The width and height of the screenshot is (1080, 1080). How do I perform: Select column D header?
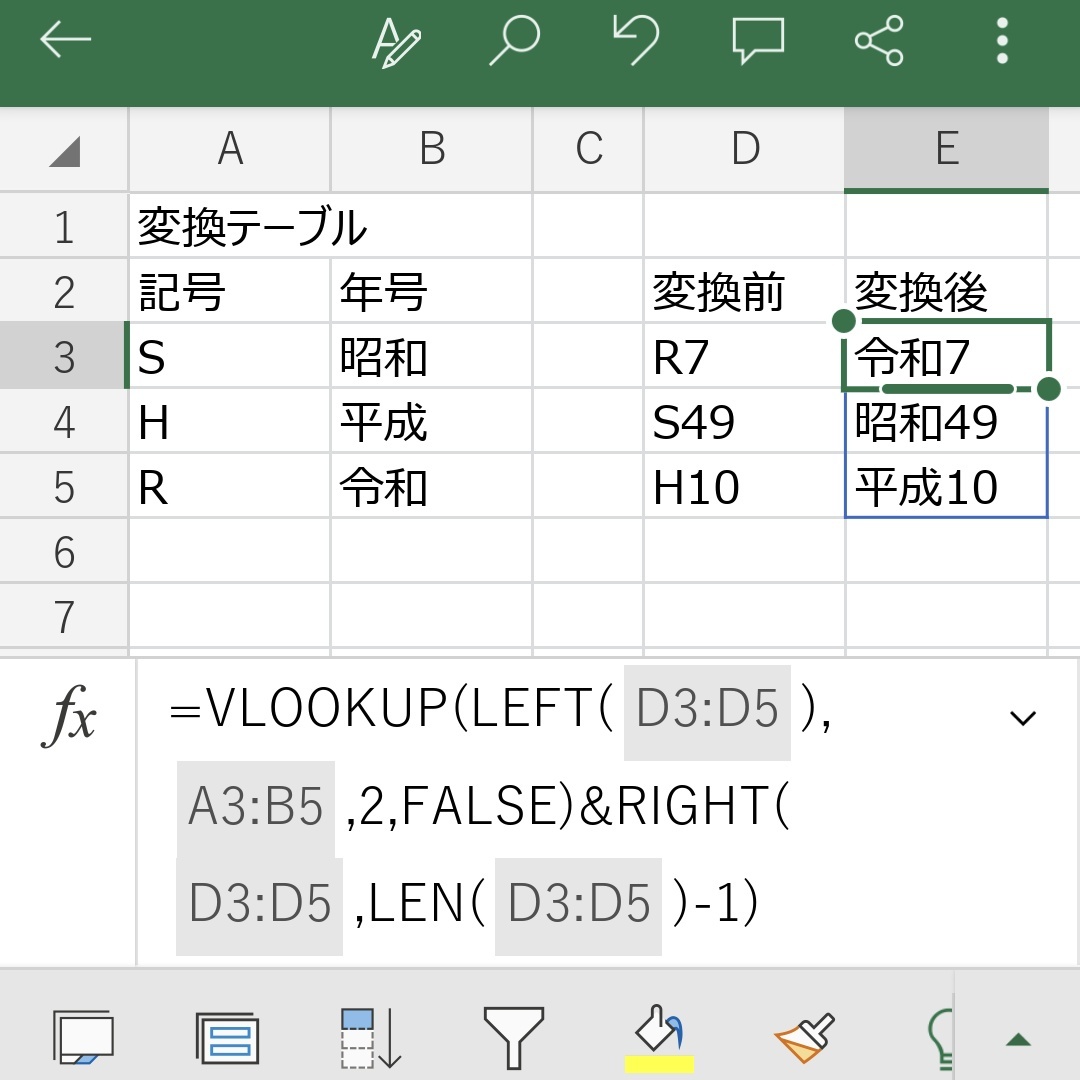coord(745,149)
